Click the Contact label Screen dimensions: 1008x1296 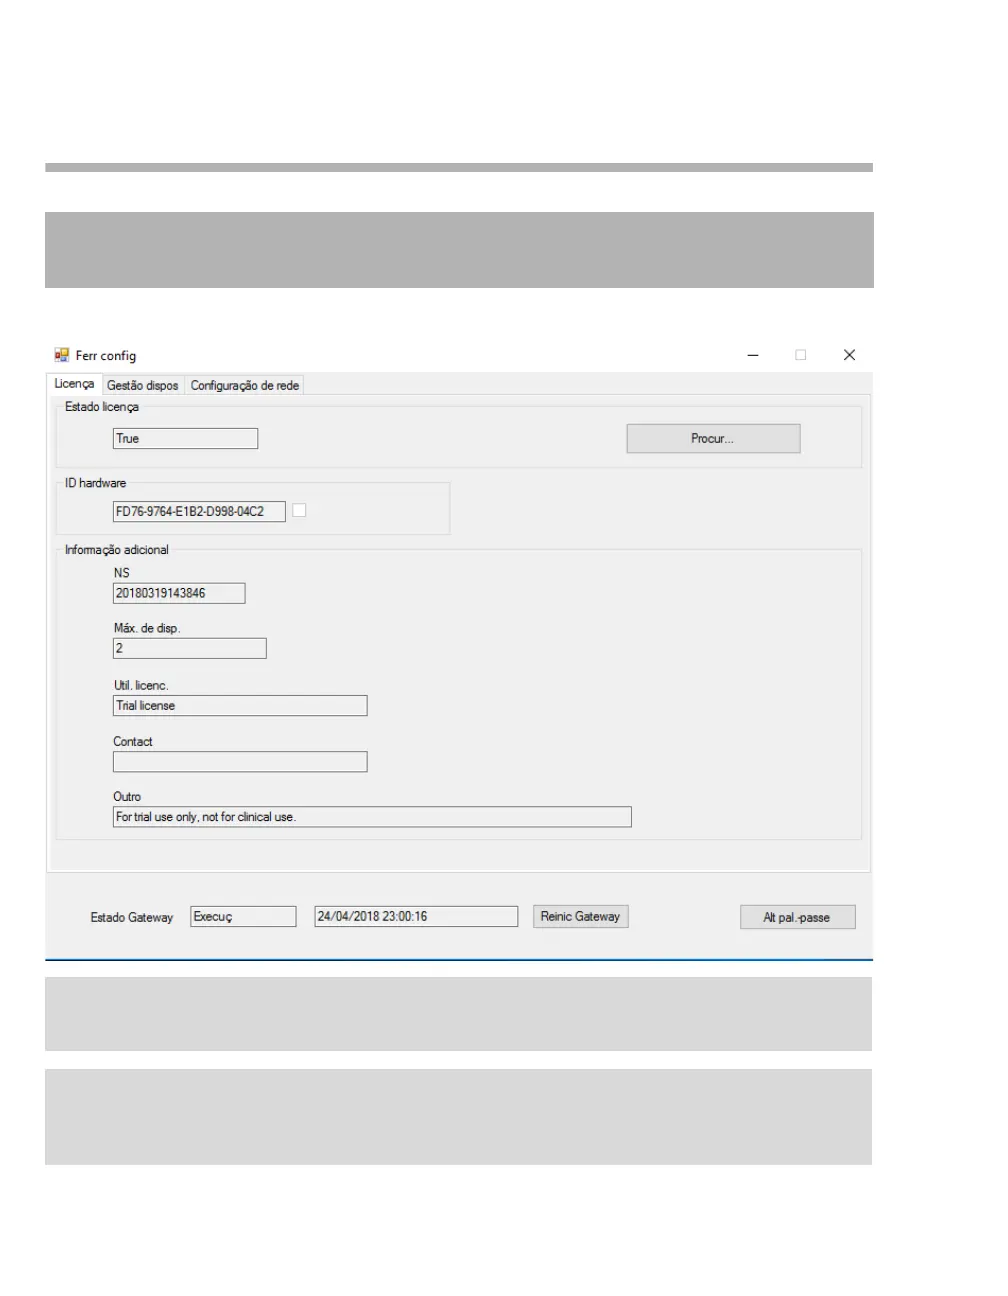[x=133, y=742]
